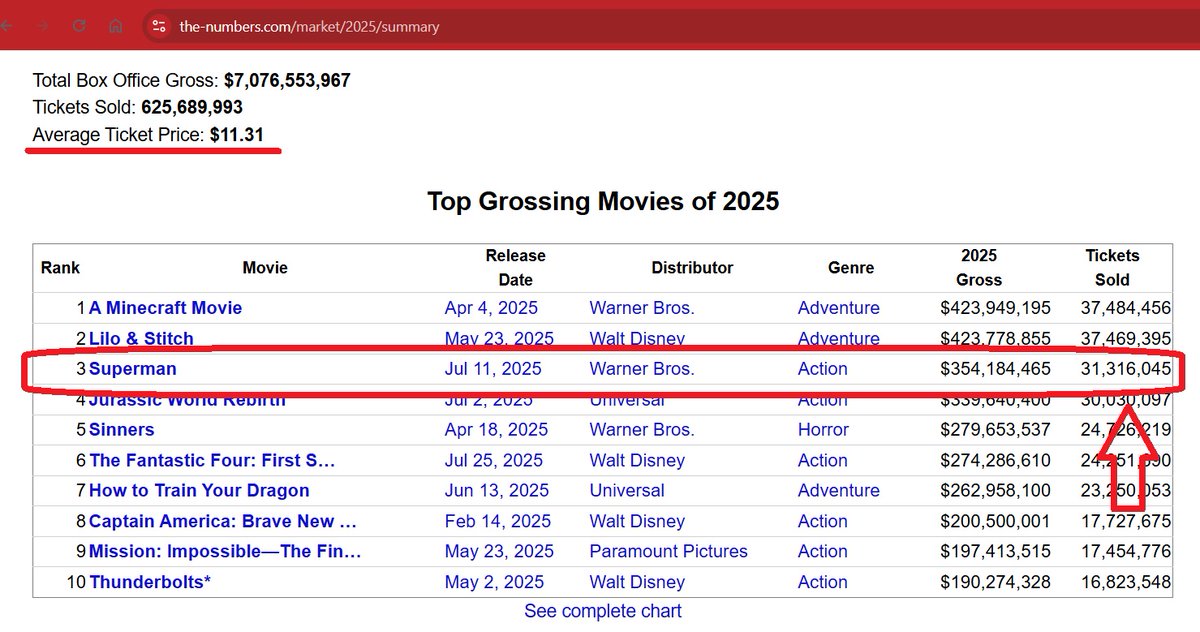Click tickets sold value 16,823,548
This screenshot has width=1200, height=632.
(1125, 582)
